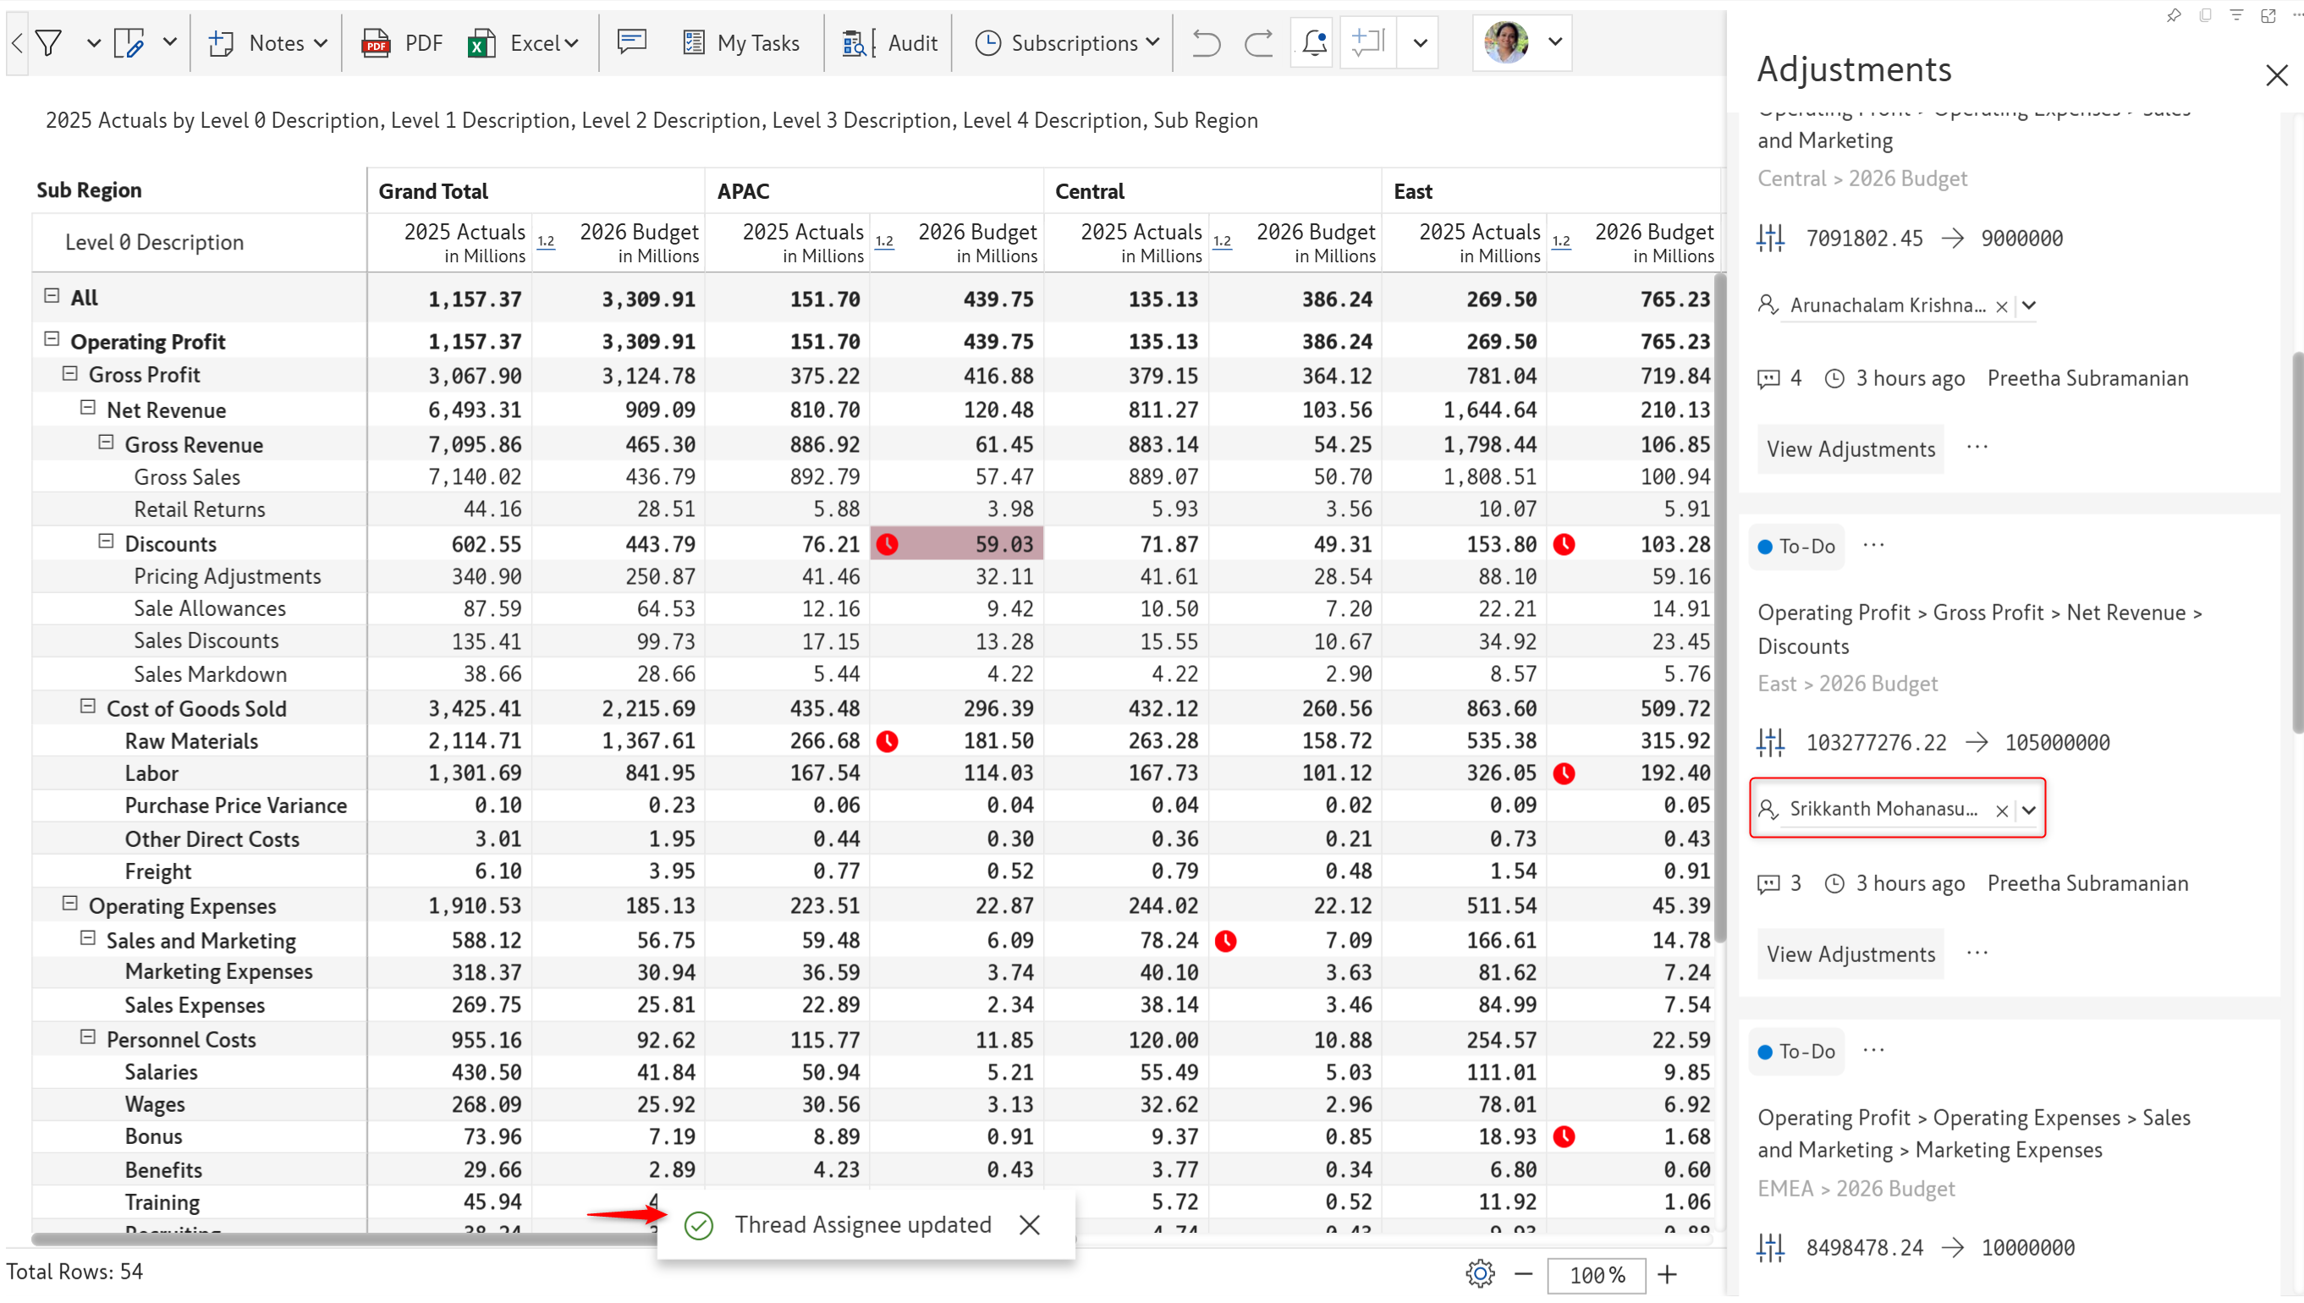
Task: Open the Audit menu item
Action: pyautogui.click(x=889, y=43)
